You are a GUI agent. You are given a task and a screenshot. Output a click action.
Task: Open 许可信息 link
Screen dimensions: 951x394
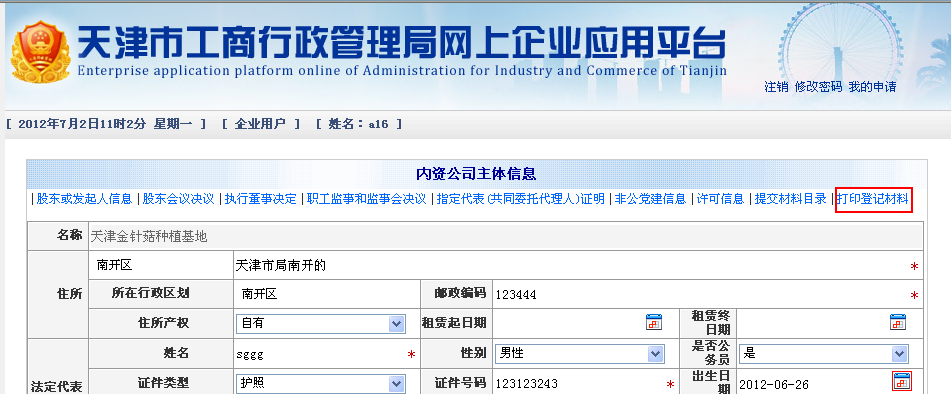point(720,199)
